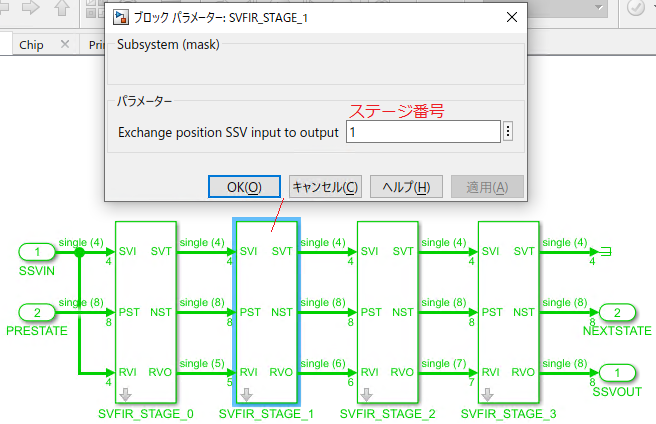Click the SVFIR_STAGE_0 block name label
The height and width of the screenshot is (424, 656).
pyautogui.click(x=146, y=414)
